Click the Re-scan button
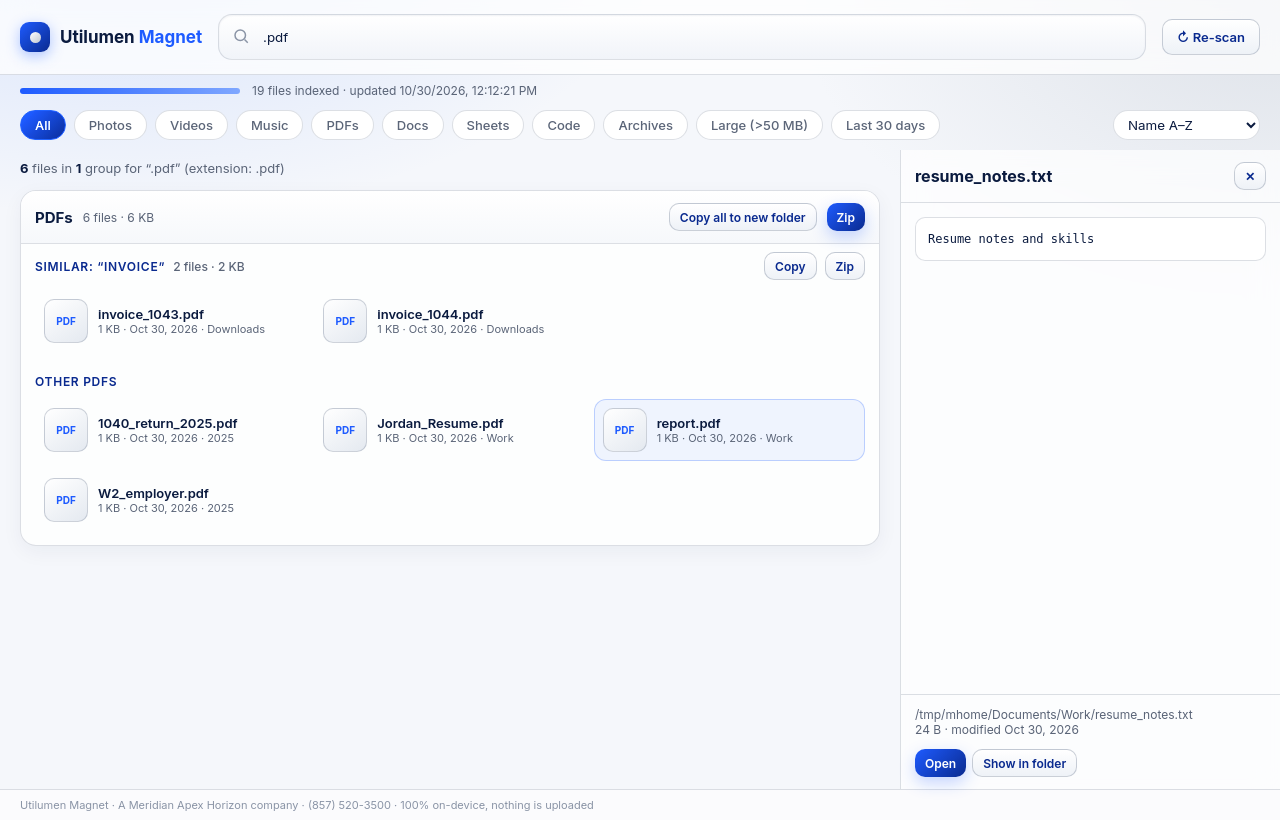Viewport: 1280px width, 820px height. (x=1211, y=37)
